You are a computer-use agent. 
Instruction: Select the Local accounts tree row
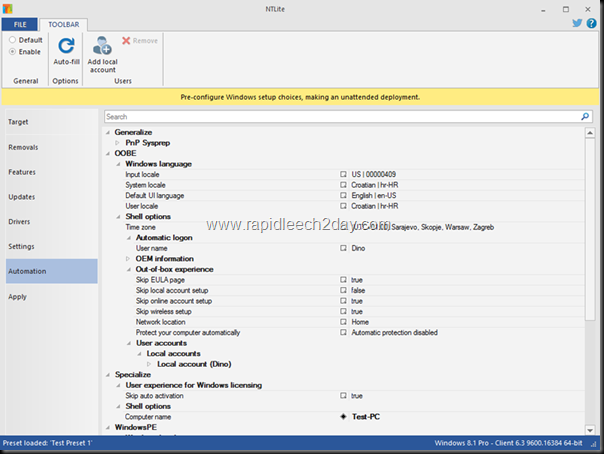[x=344, y=353]
